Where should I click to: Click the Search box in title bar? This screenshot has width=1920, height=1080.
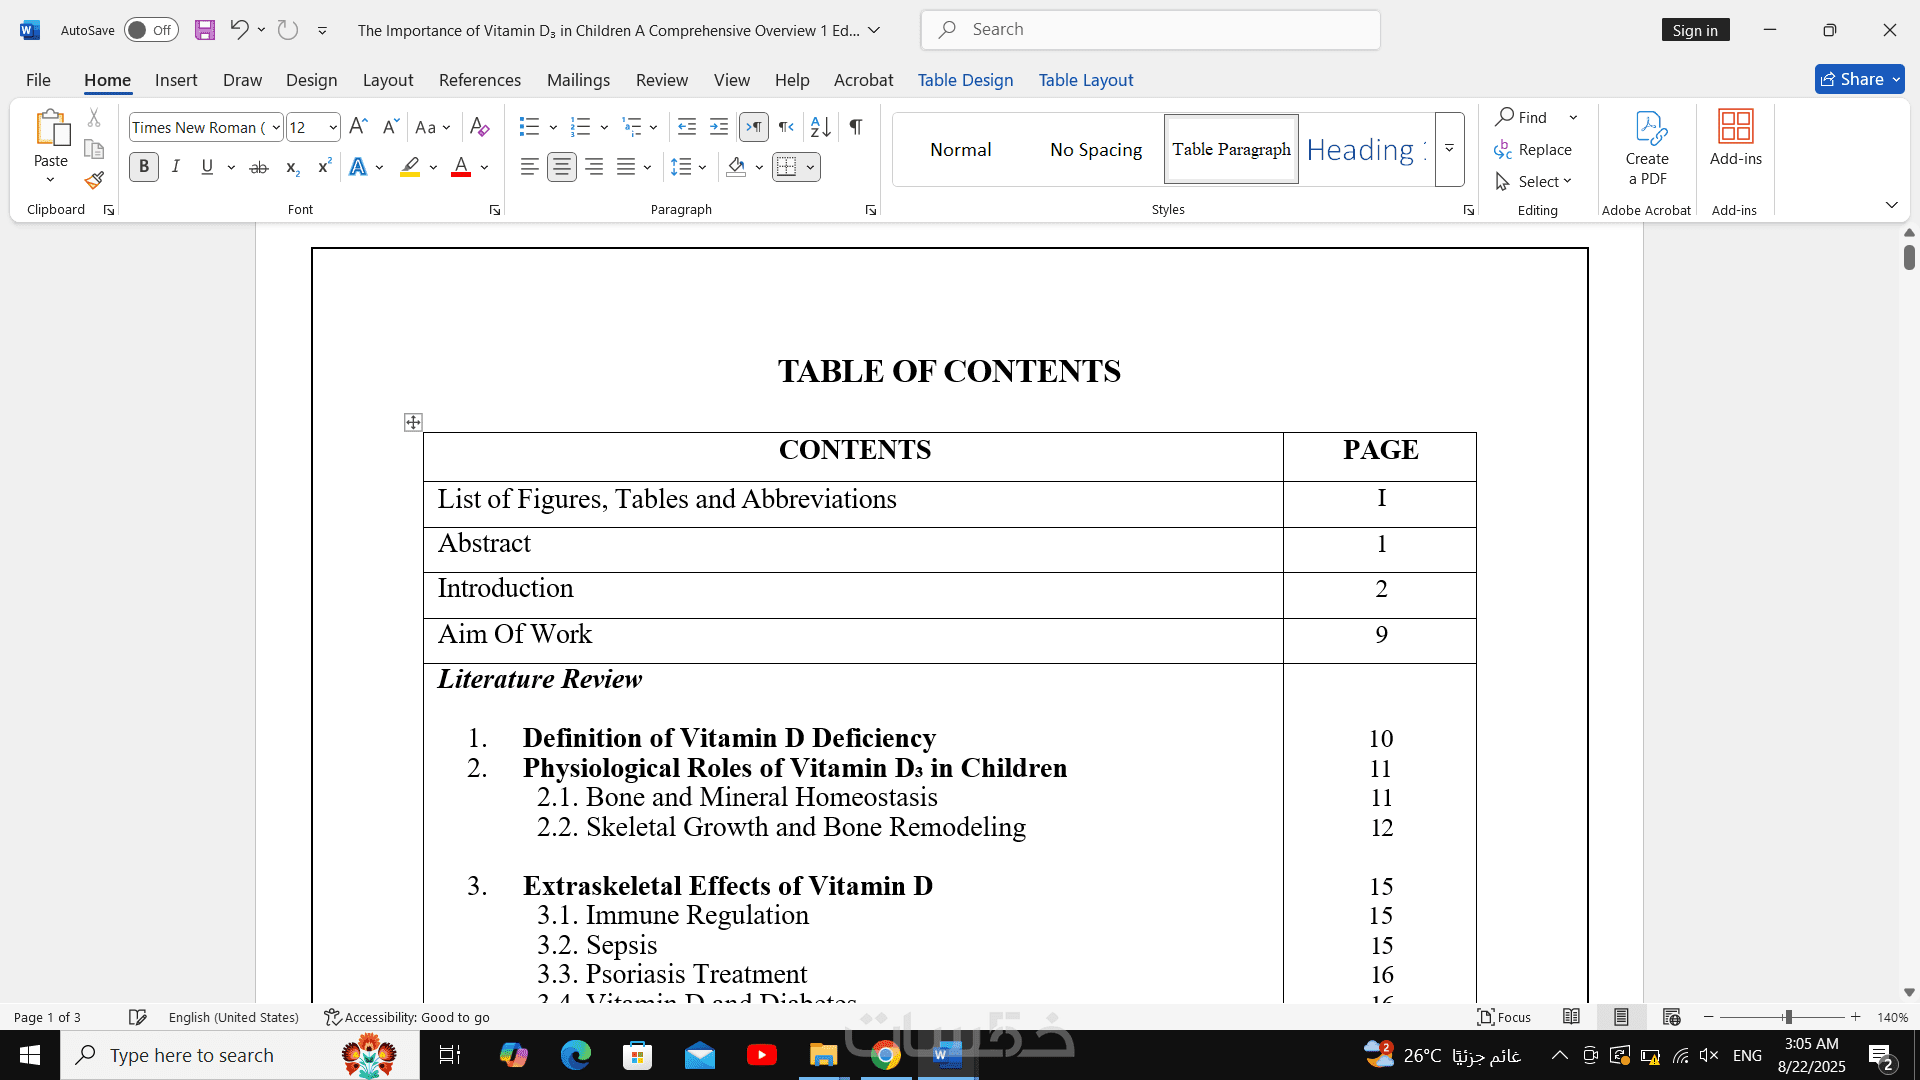tap(1150, 30)
